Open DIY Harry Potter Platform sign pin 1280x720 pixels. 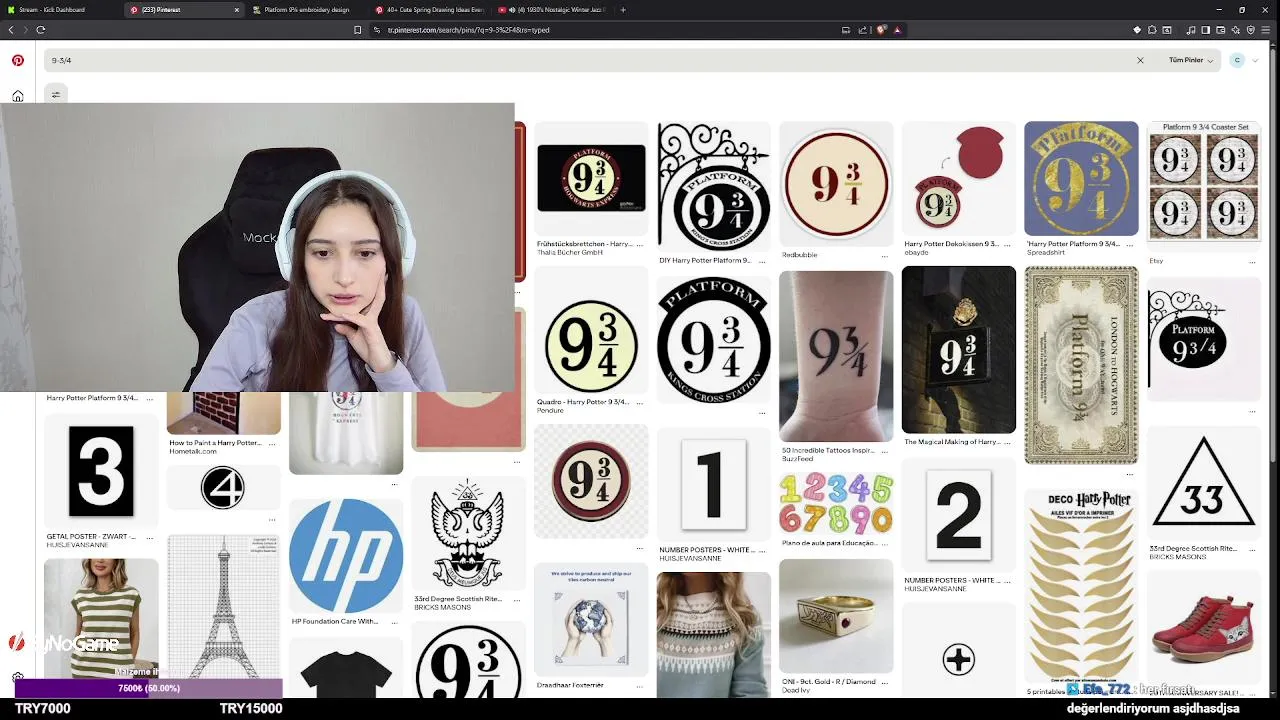713,186
